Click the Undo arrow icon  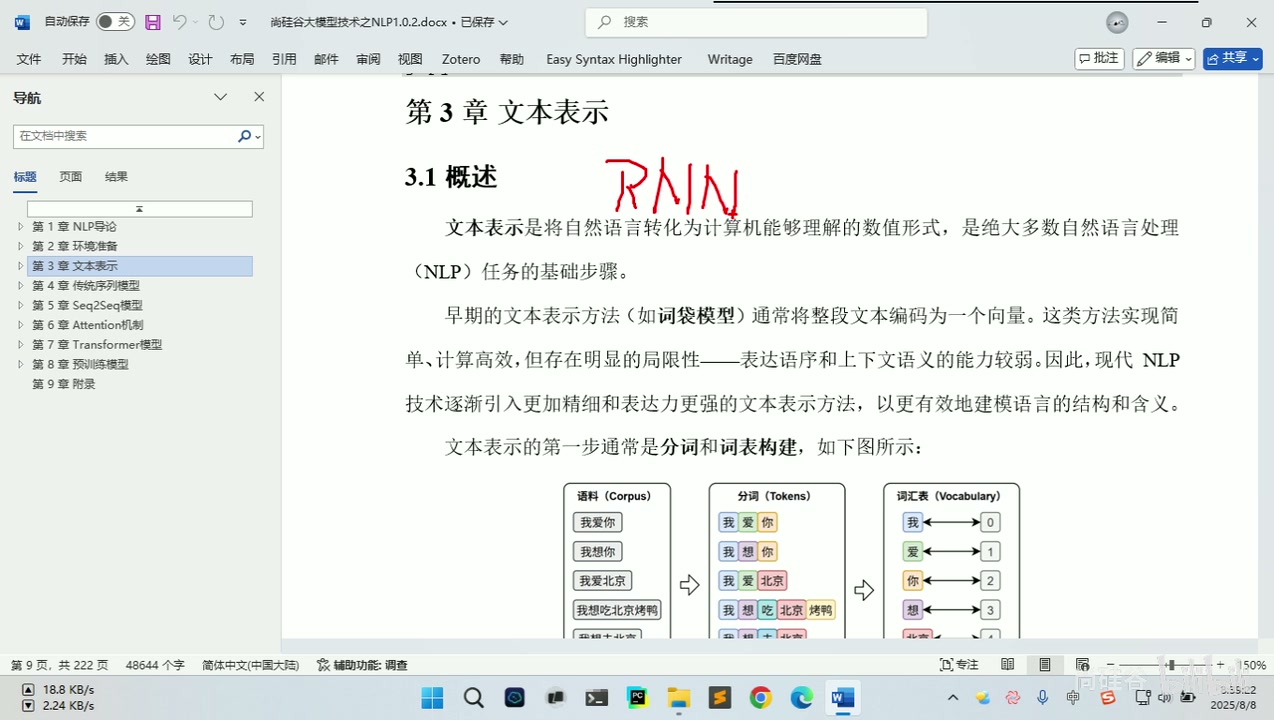click(x=179, y=22)
